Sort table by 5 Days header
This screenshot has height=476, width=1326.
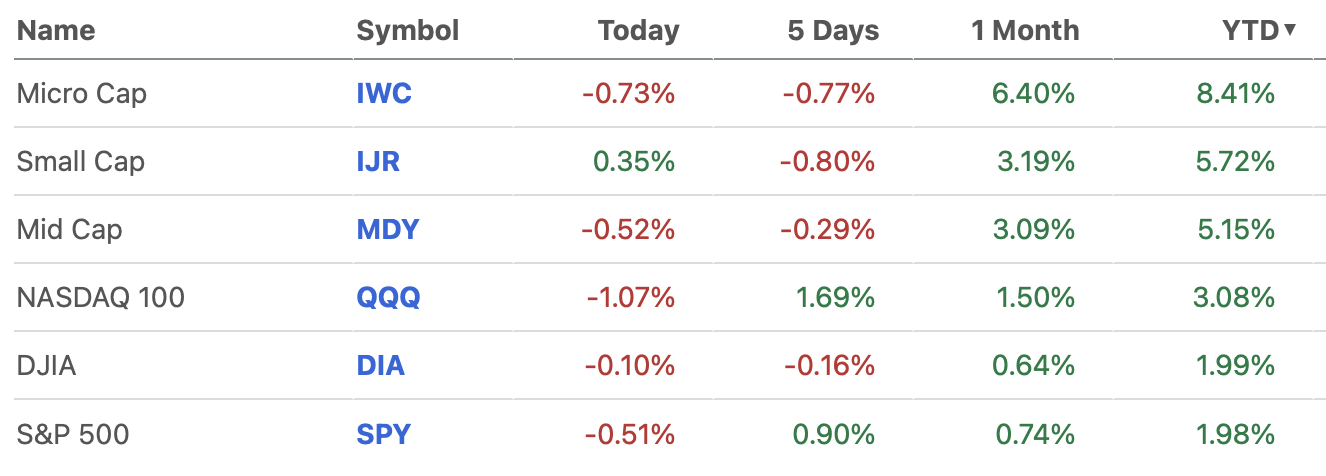[x=833, y=31]
